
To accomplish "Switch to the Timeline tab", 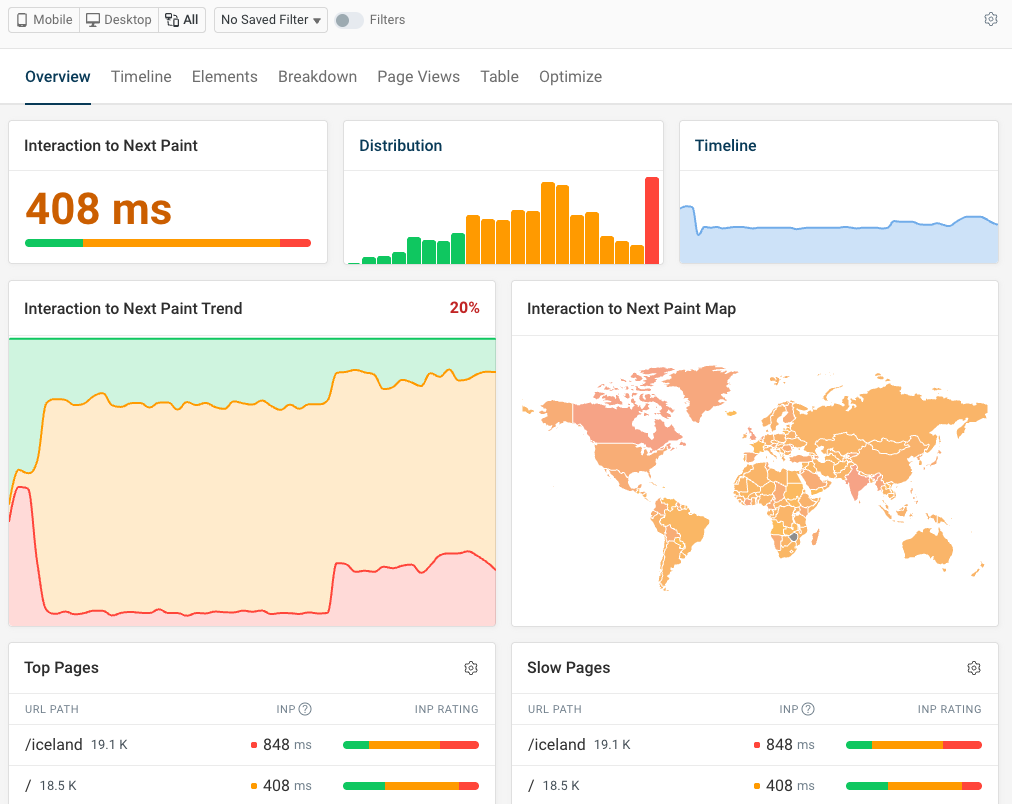I will click(141, 76).
